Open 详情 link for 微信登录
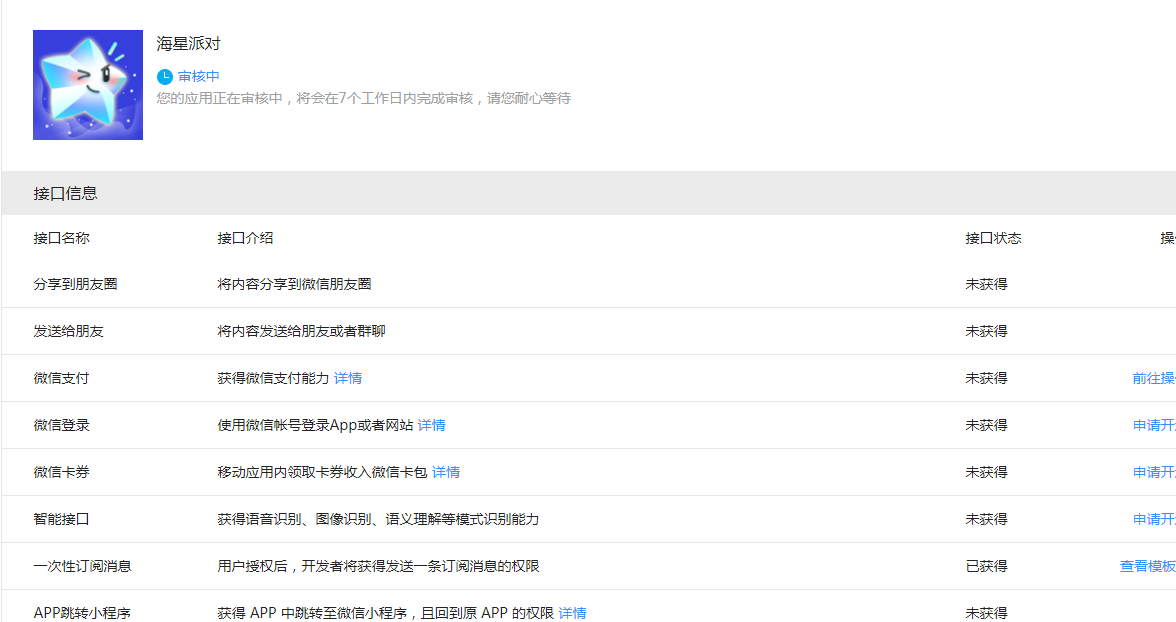 pos(431,425)
